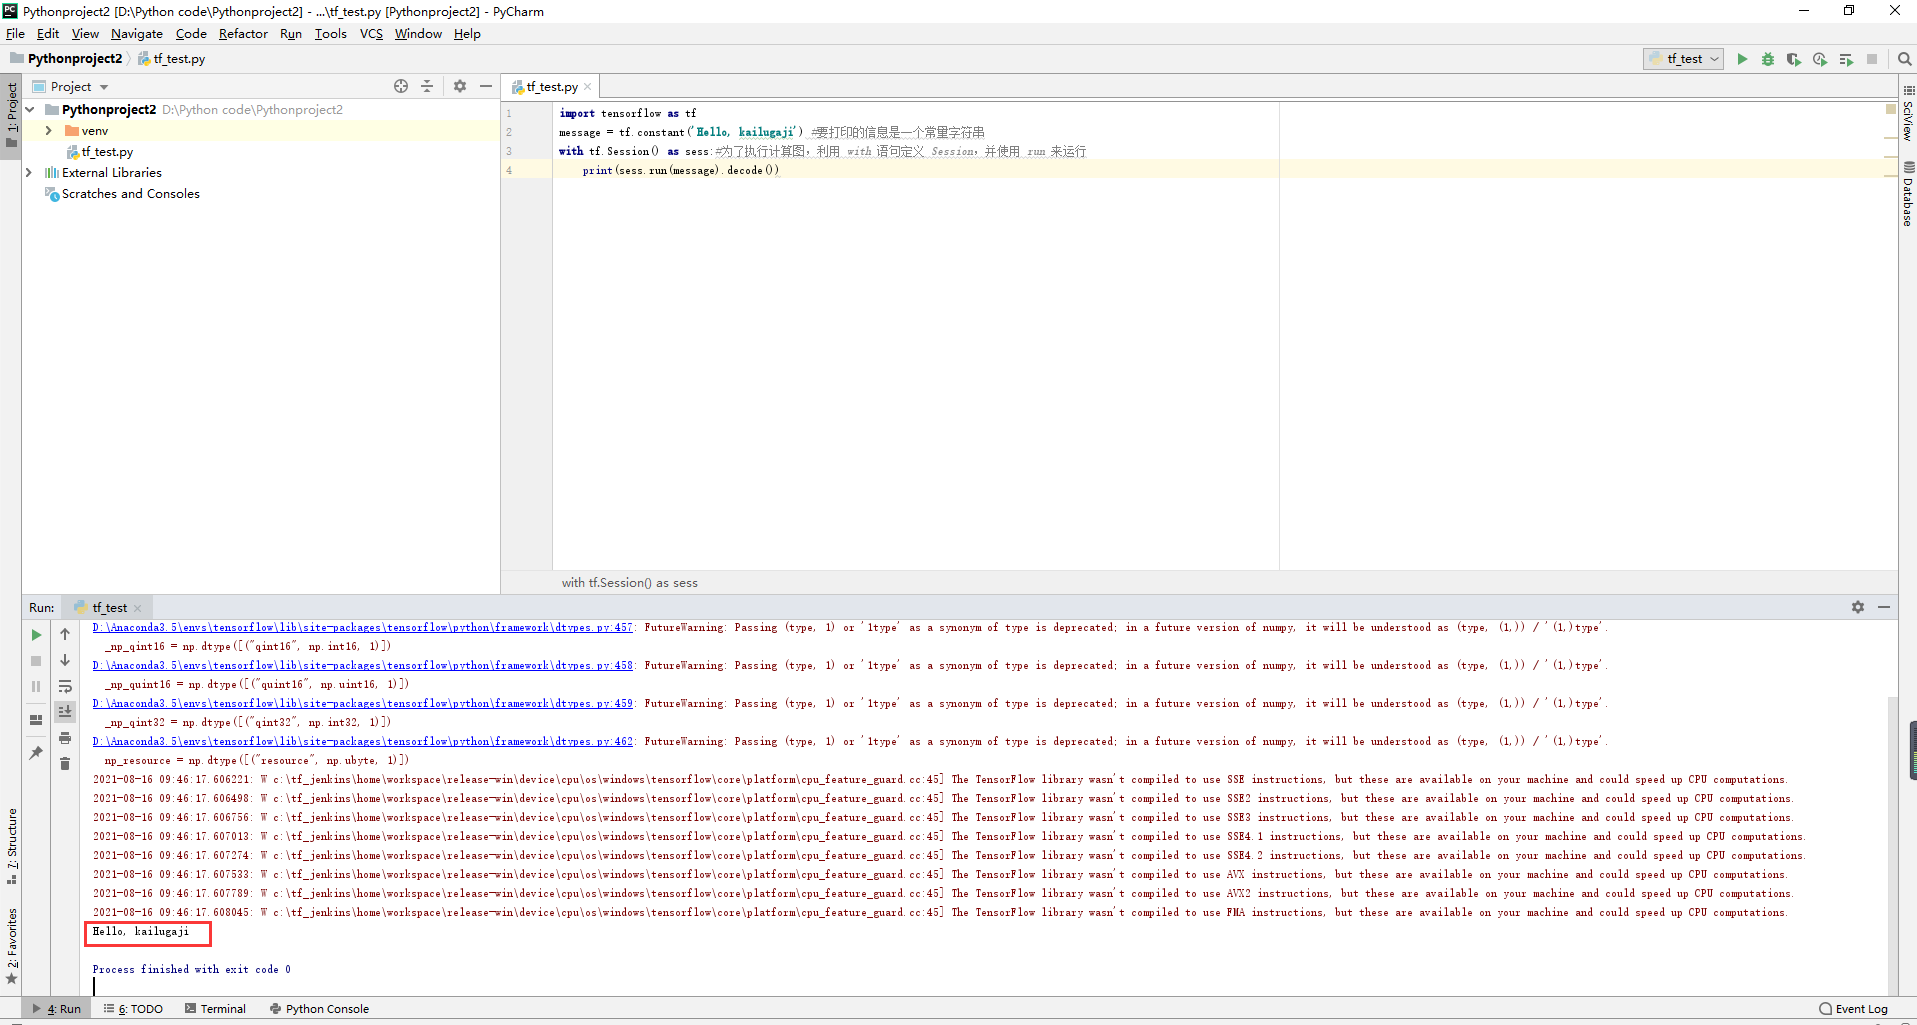Follow the dtypes.py:457 link

pyautogui.click(x=363, y=628)
